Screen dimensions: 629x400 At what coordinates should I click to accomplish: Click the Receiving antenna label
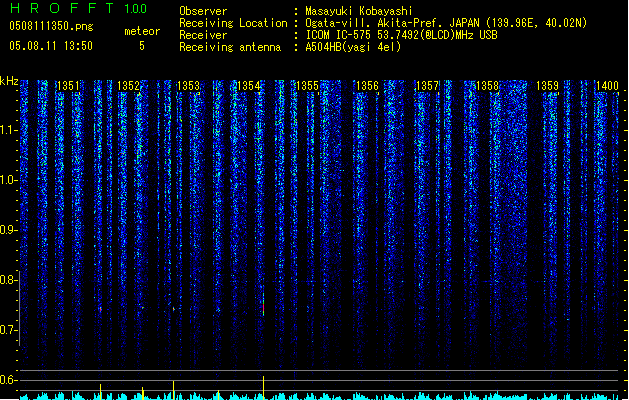(230, 47)
